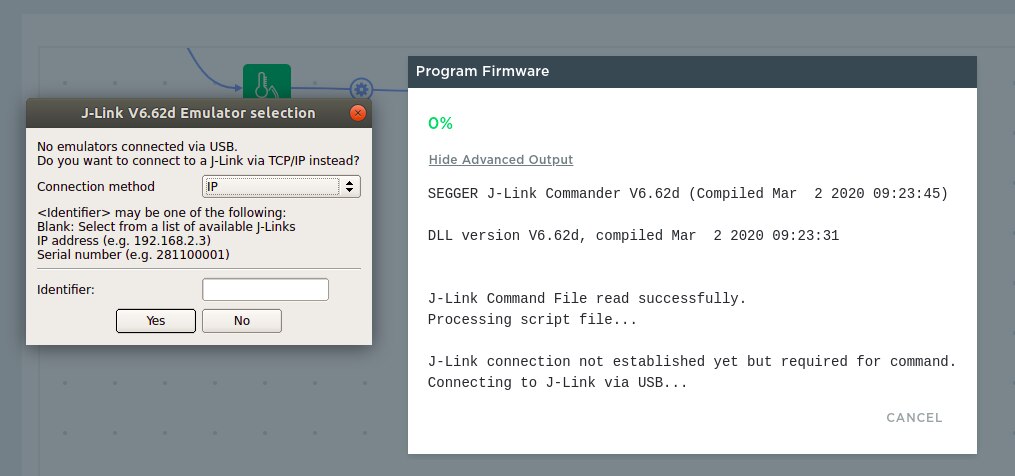Click the Program Firmware header bar
The height and width of the screenshot is (476, 1015).
[691, 71]
